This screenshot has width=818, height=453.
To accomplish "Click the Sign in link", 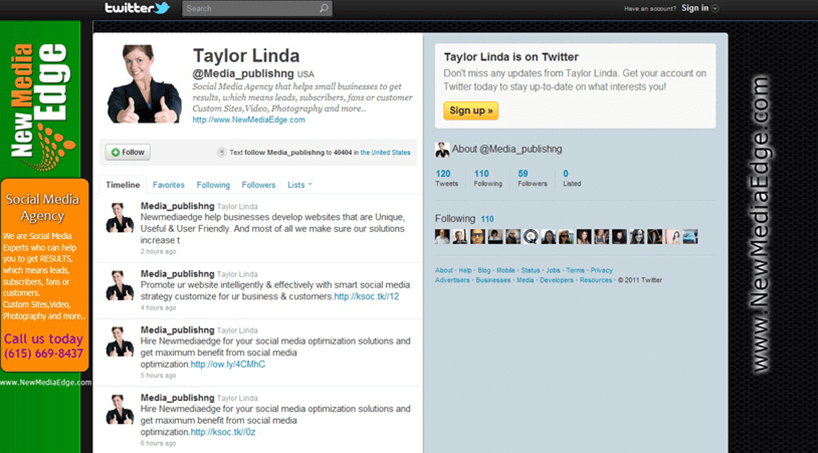I will pyautogui.click(x=695, y=8).
